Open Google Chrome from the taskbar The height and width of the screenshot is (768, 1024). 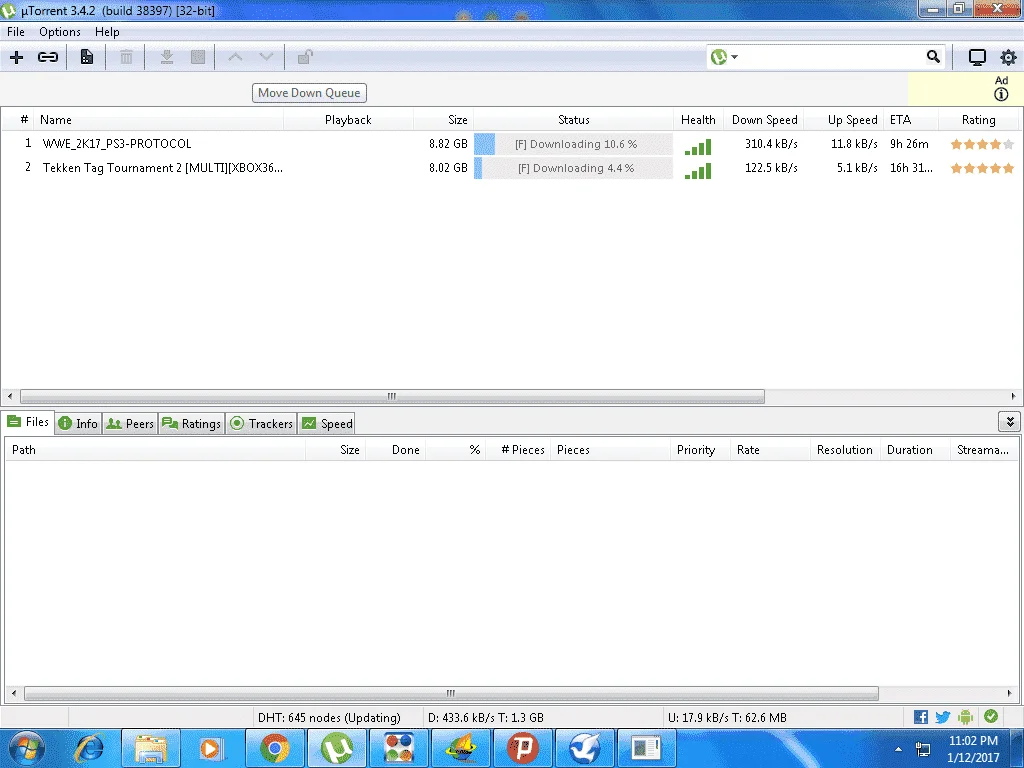(275, 748)
